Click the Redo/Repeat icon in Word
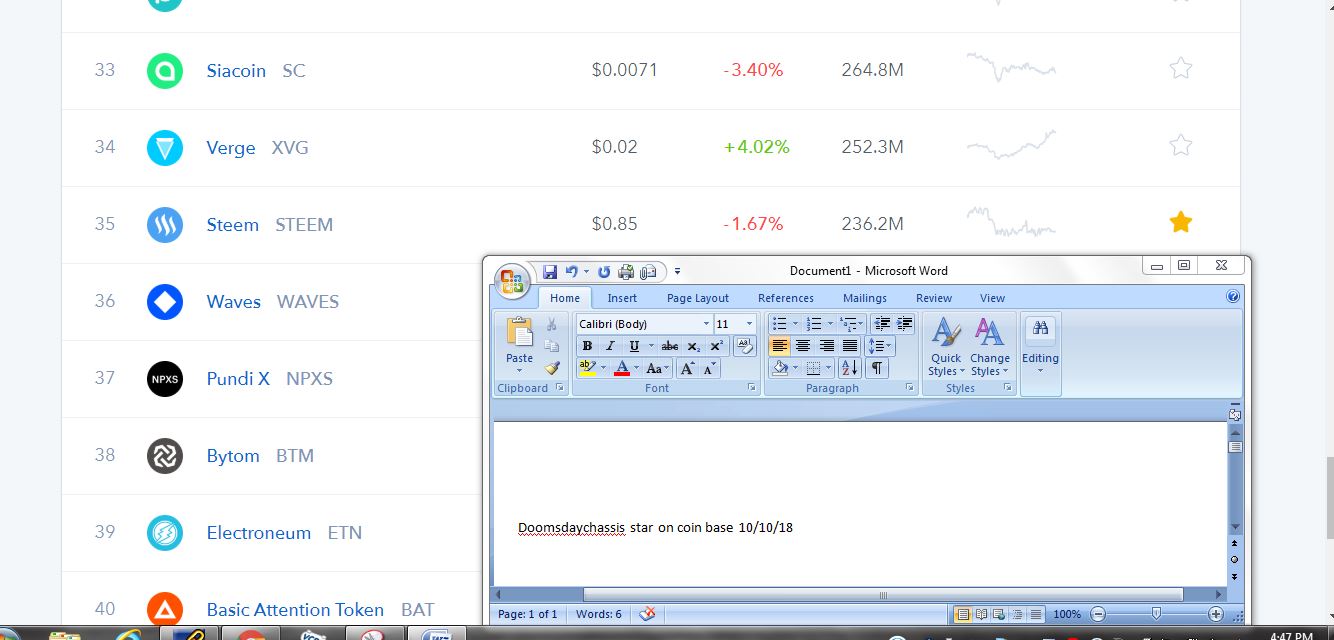The width and height of the screenshot is (1334, 640). [604, 271]
